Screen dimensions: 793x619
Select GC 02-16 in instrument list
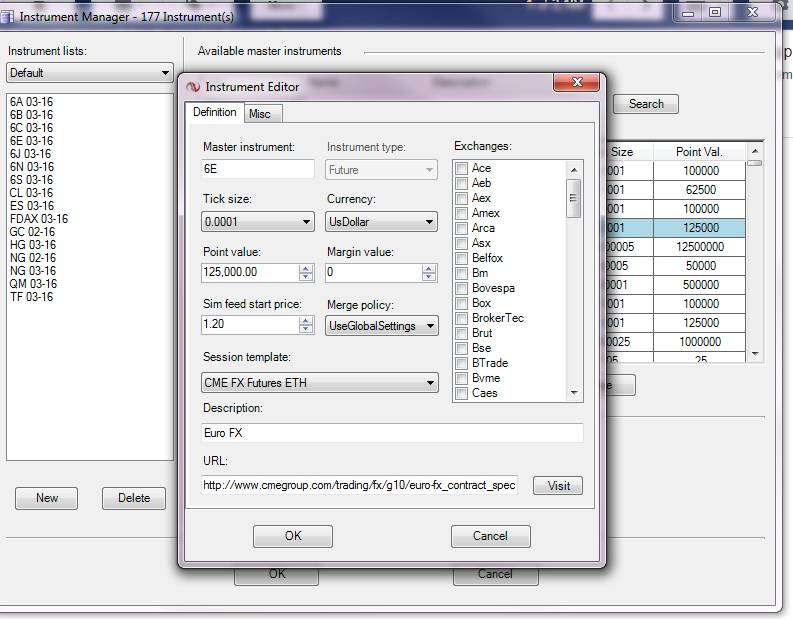click(32, 232)
